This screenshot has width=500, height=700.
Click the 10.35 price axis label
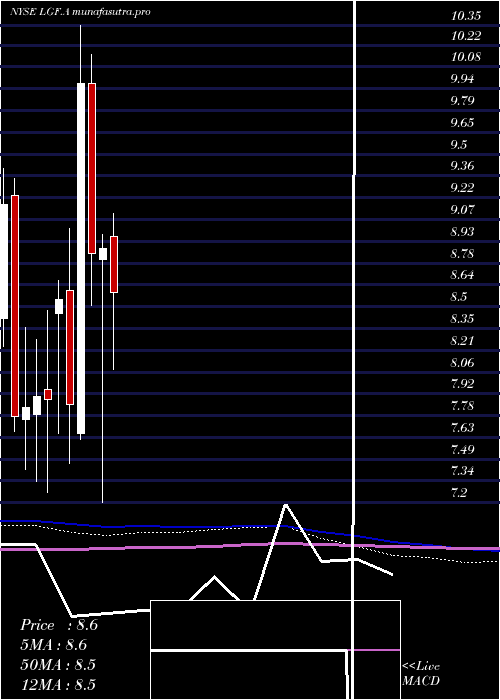pyautogui.click(x=466, y=16)
